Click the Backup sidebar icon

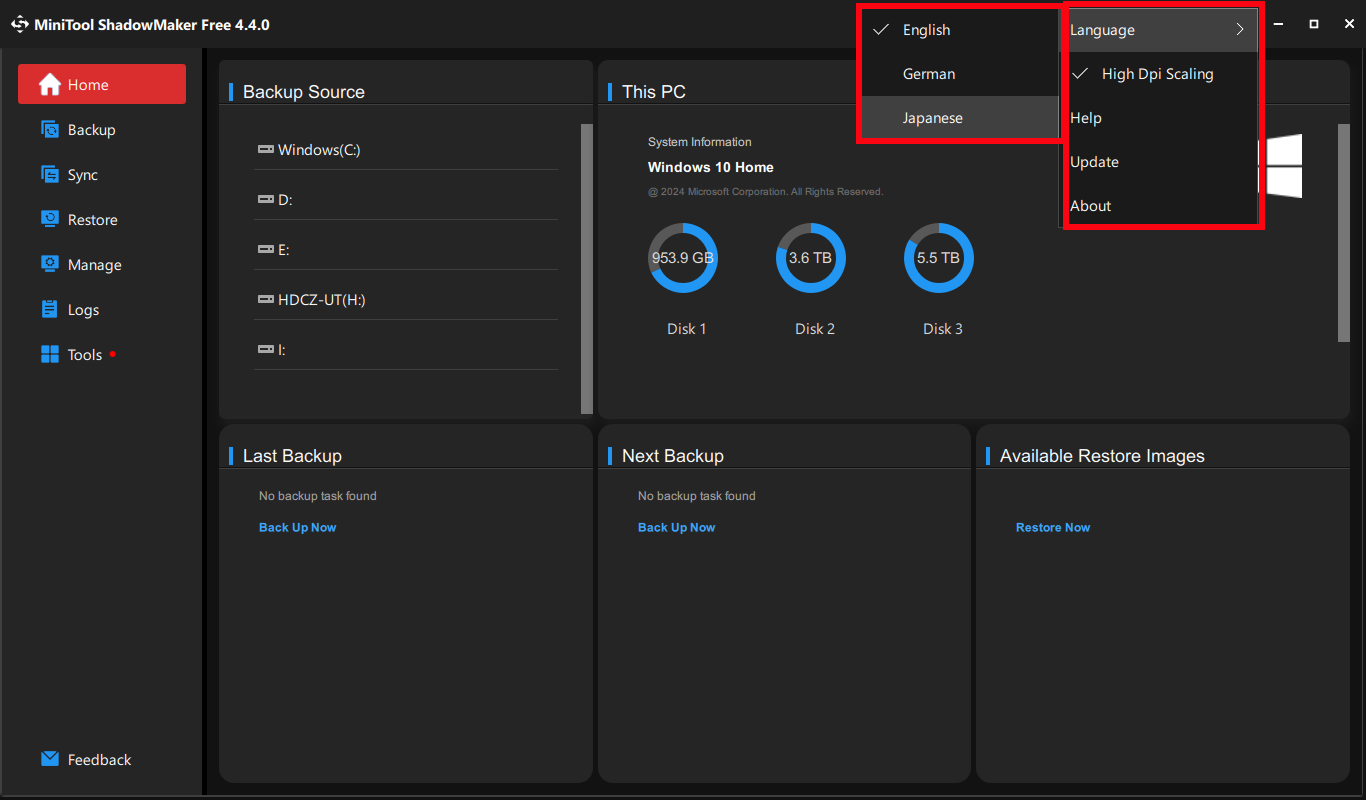50,129
